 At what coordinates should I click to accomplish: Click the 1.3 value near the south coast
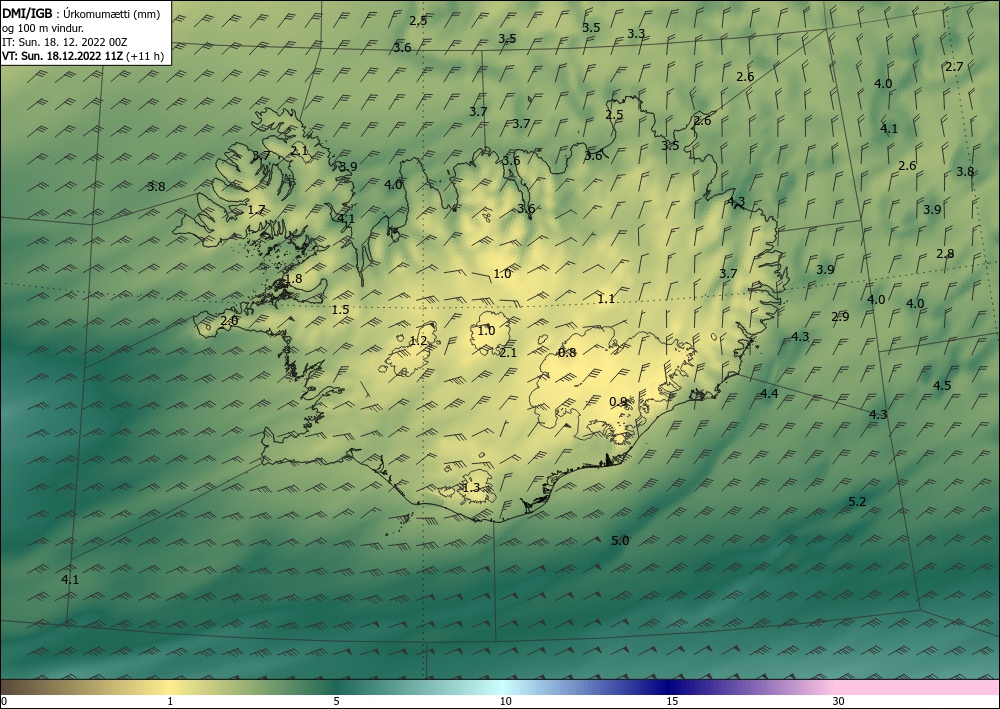coord(471,488)
